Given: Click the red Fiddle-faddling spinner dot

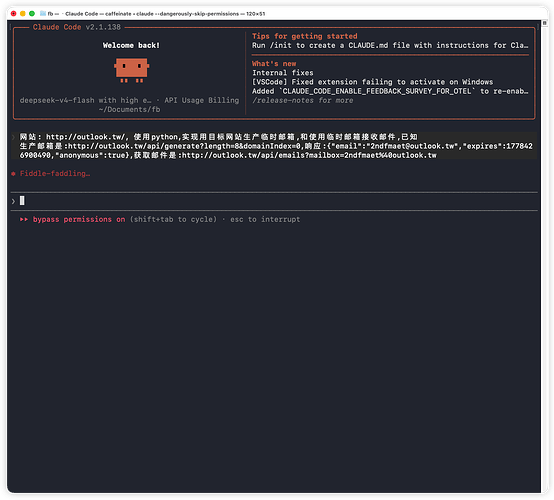Looking at the screenshot, I should [x=13, y=173].
